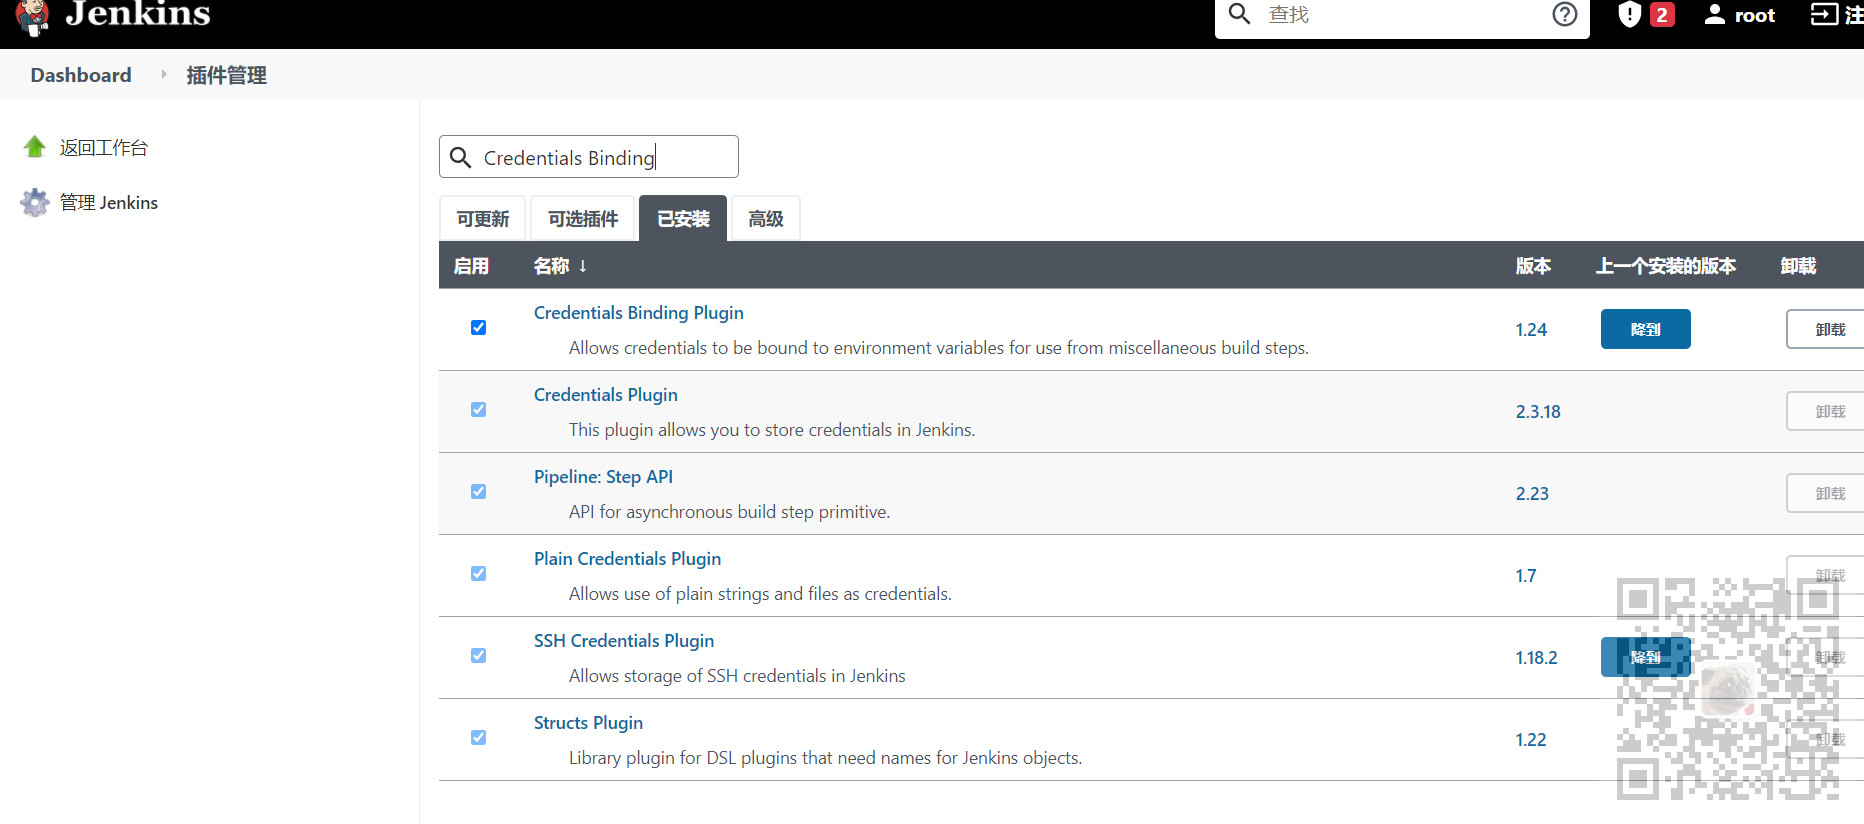
Task: Click the logout icon in the header
Action: coord(1824,14)
